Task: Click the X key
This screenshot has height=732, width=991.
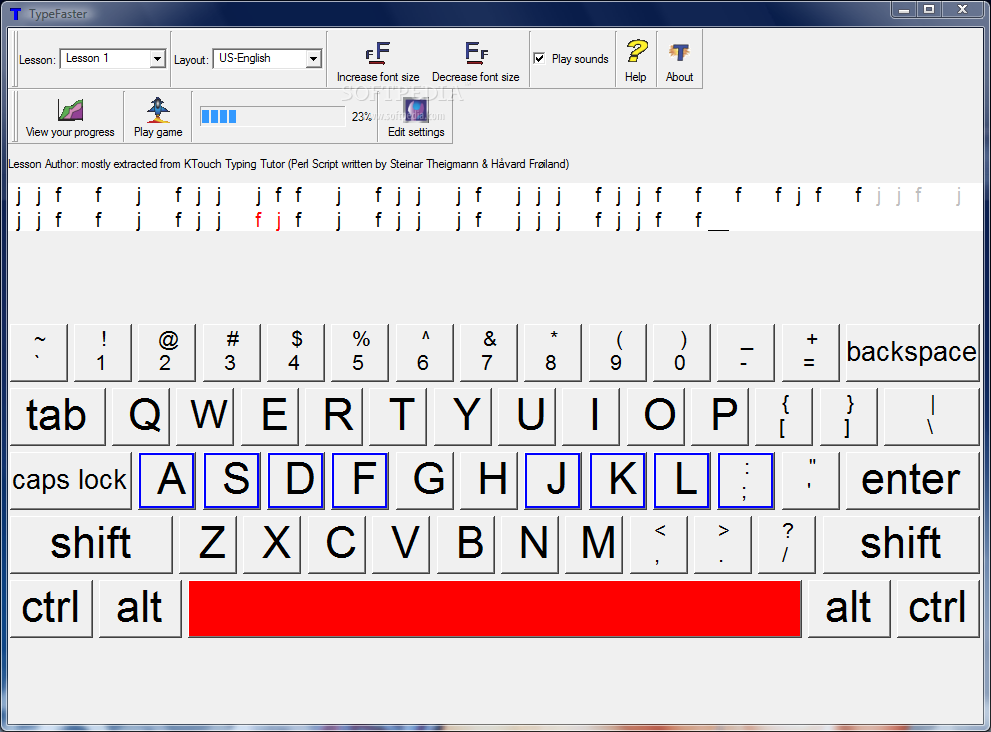Action: tap(272, 544)
